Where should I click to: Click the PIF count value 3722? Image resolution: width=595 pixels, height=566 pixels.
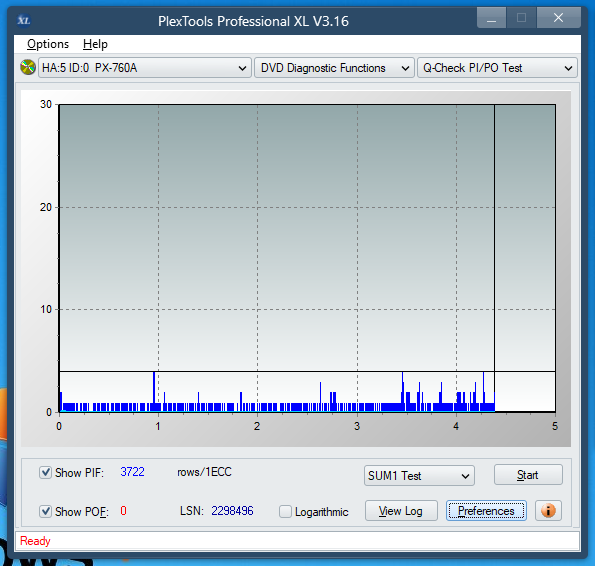pyautogui.click(x=132, y=472)
